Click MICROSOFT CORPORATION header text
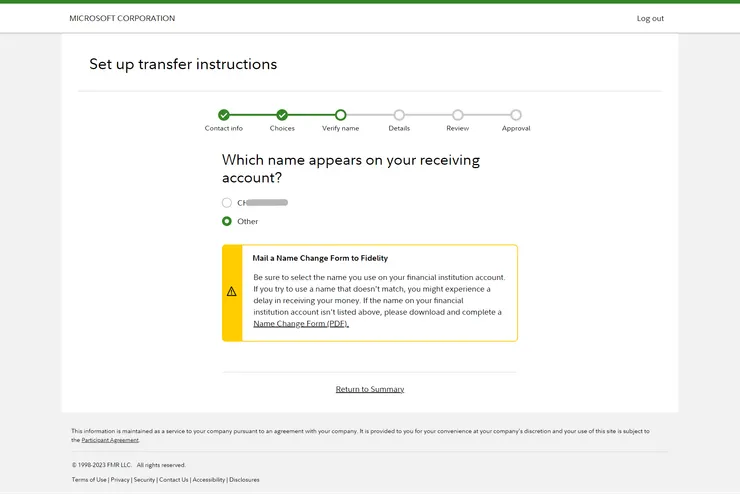 [x=122, y=18]
